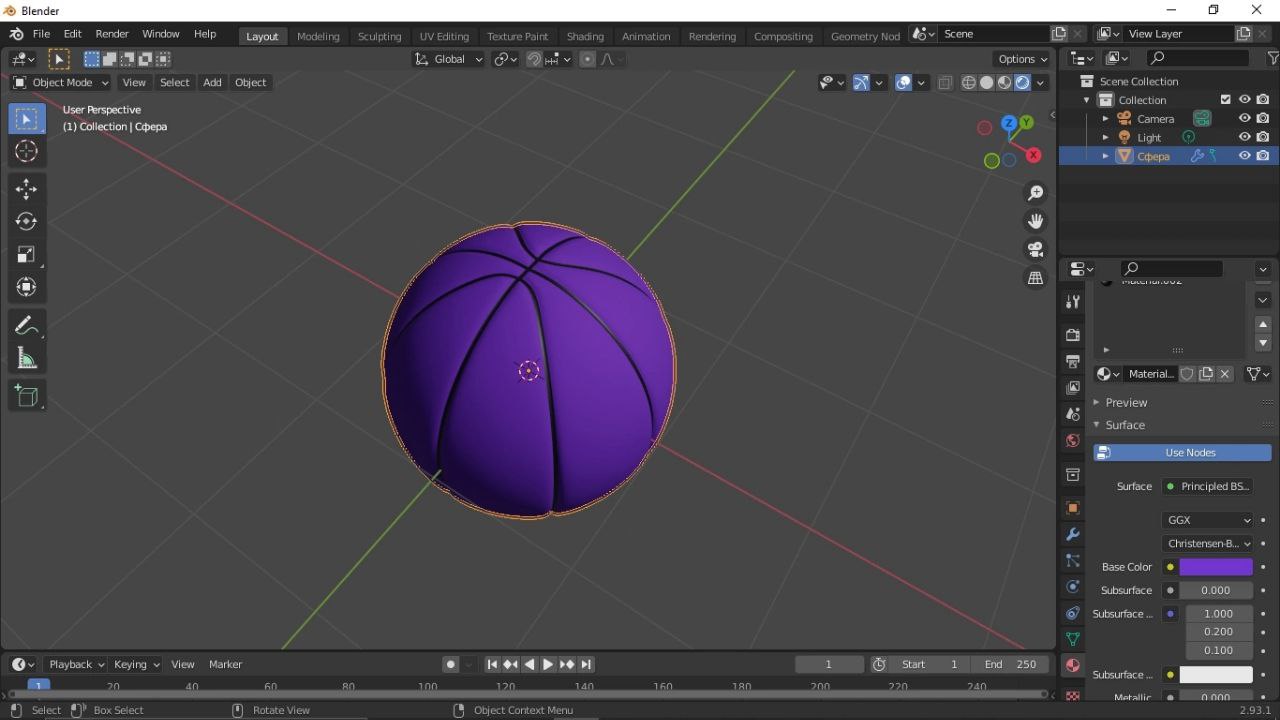Open the Object Data properties tab
This screenshot has width=1280, height=720.
pos(1073,639)
